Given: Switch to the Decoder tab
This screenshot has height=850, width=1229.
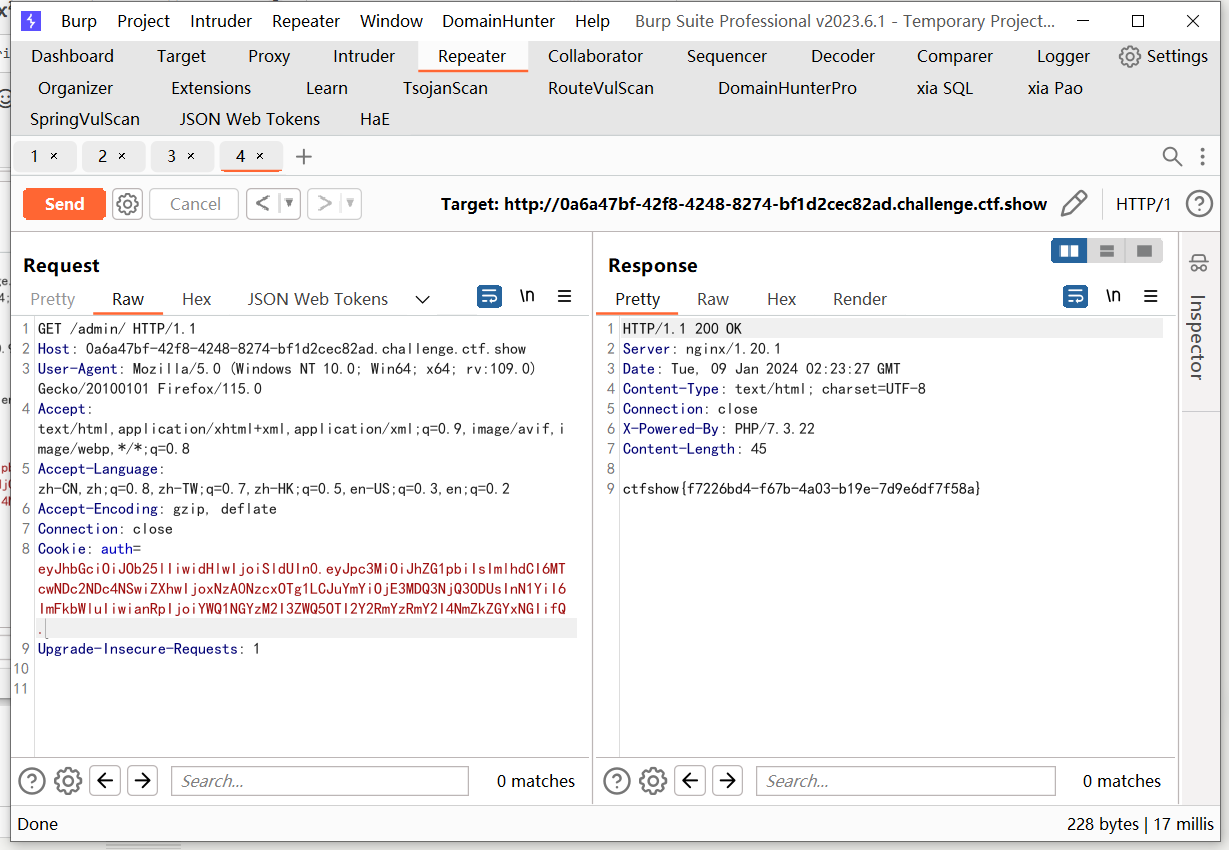Looking at the screenshot, I should click(x=843, y=56).
